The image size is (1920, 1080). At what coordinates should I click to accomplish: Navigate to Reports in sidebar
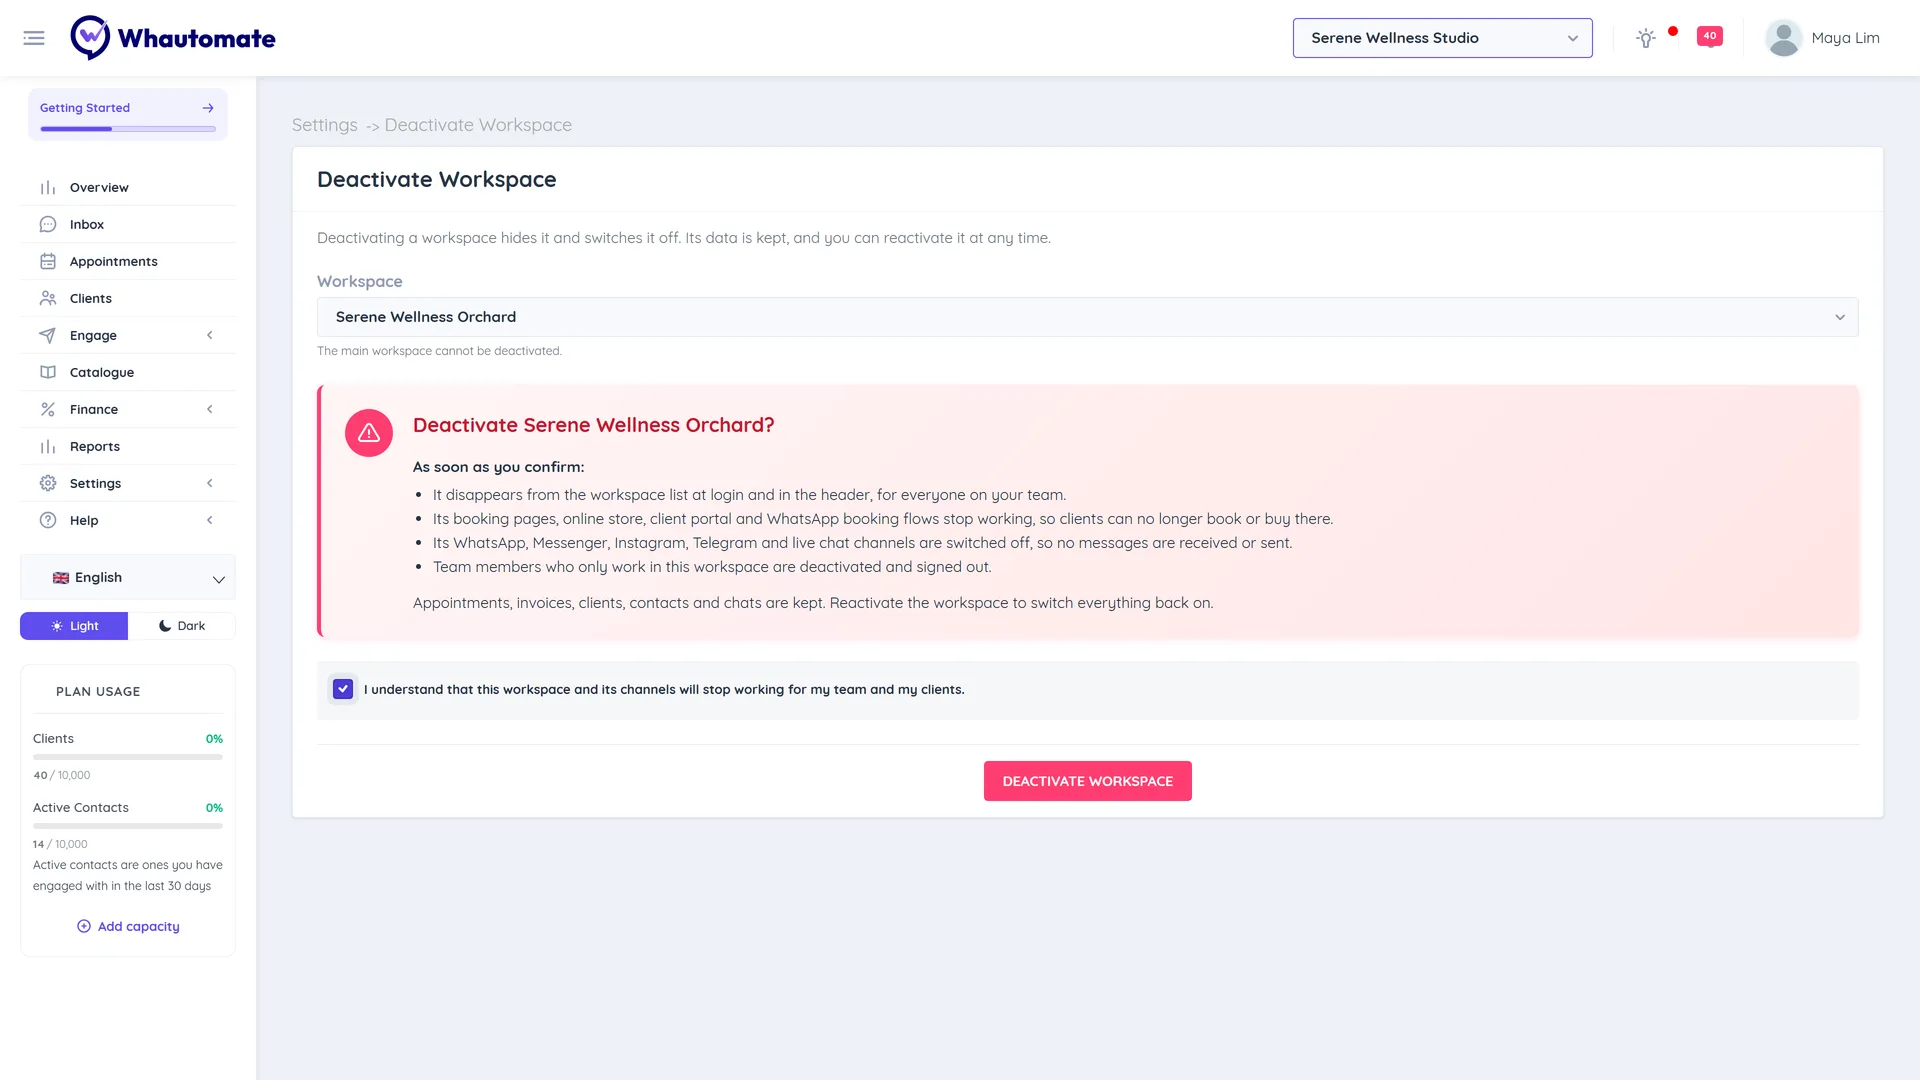pyautogui.click(x=128, y=447)
